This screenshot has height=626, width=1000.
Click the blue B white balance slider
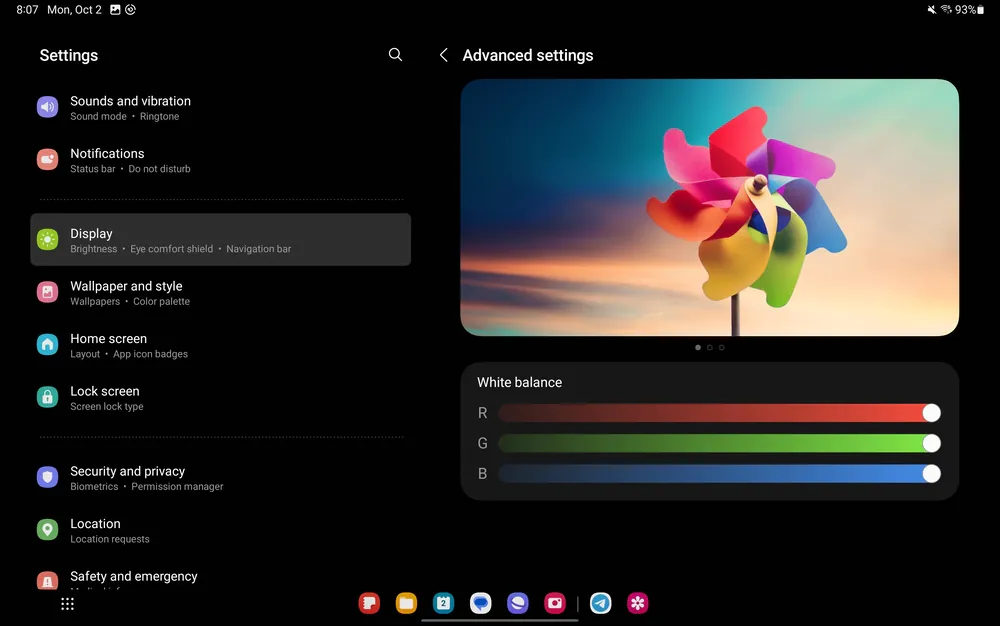point(719,474)
